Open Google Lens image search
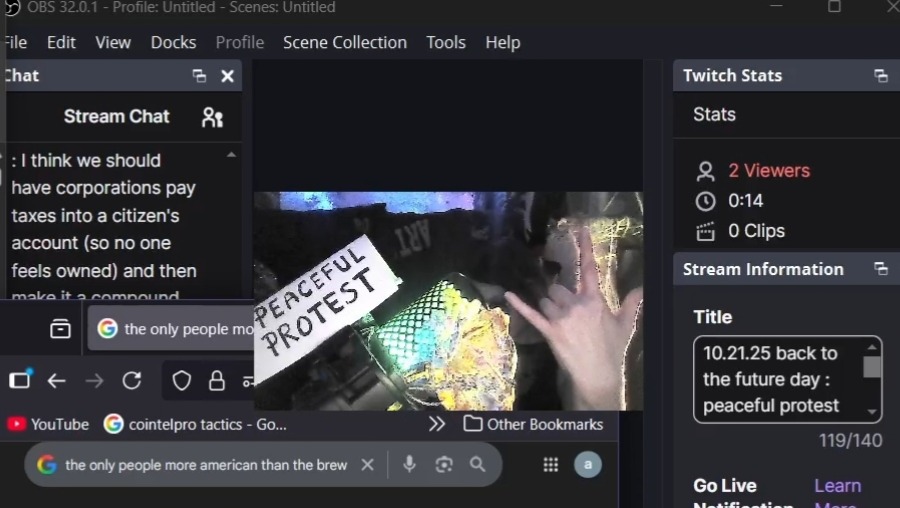 click(x=444, y=464)
